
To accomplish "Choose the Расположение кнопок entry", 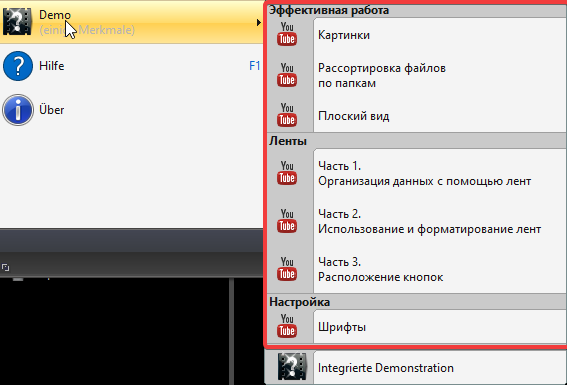I will pyautogui.click(x=380, y=277).
